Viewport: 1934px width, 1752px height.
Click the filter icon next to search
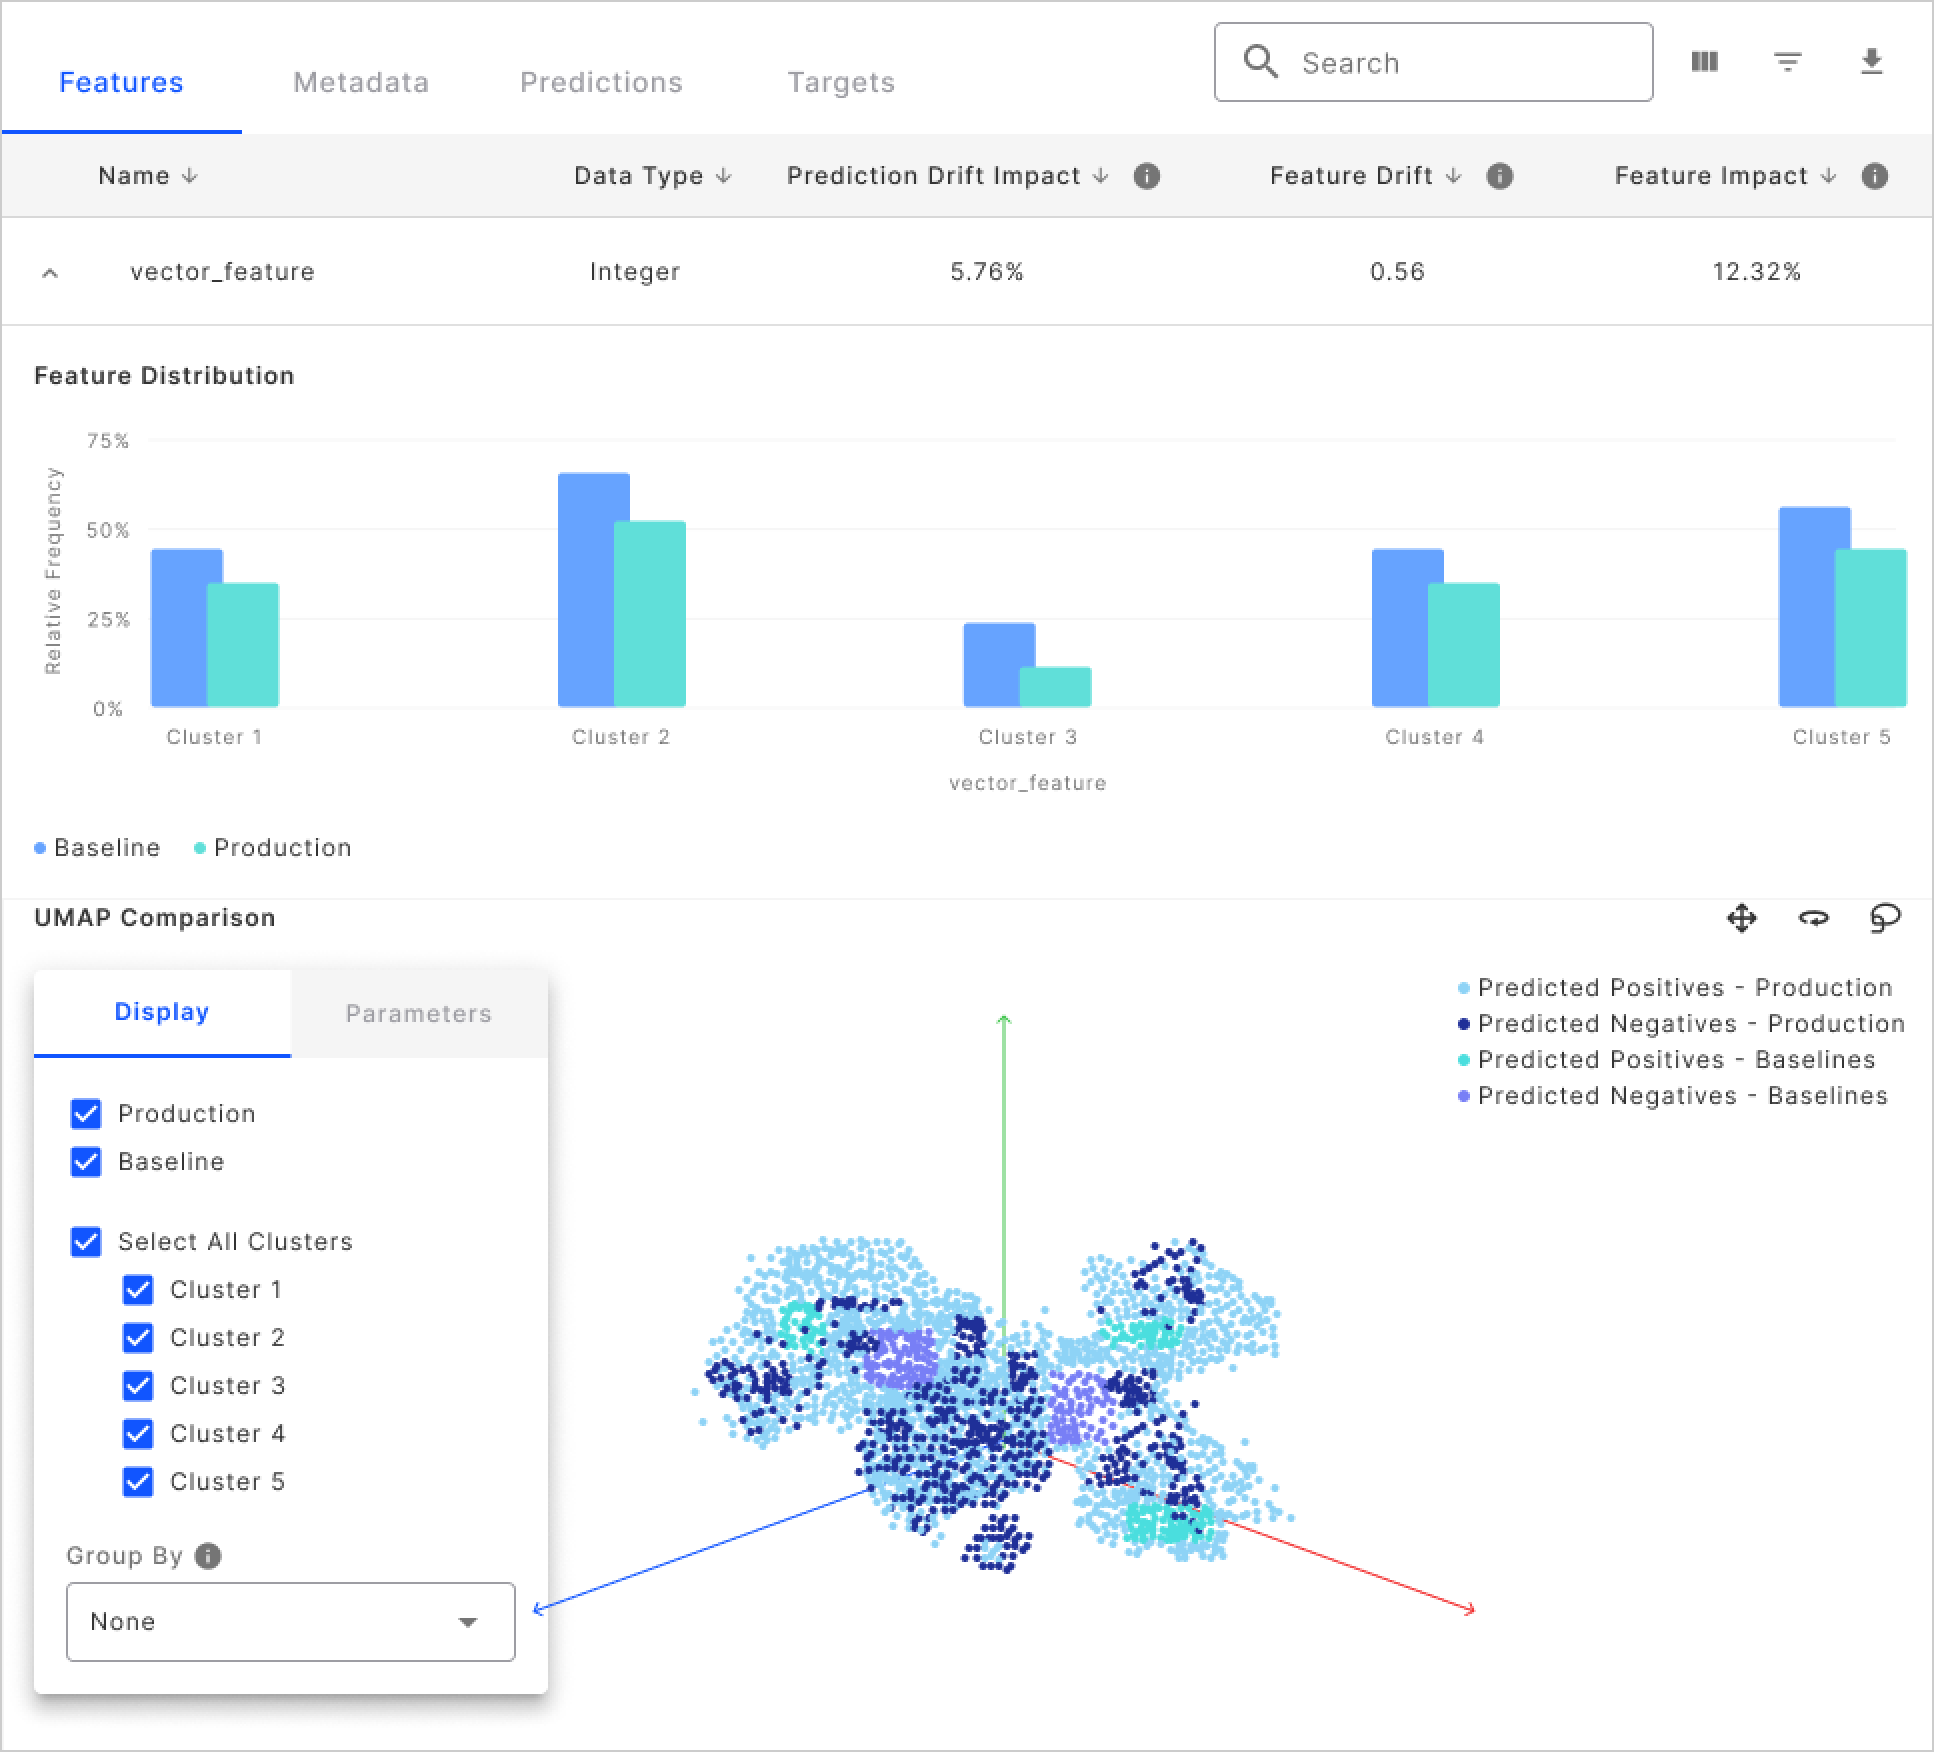[1787, 62]
